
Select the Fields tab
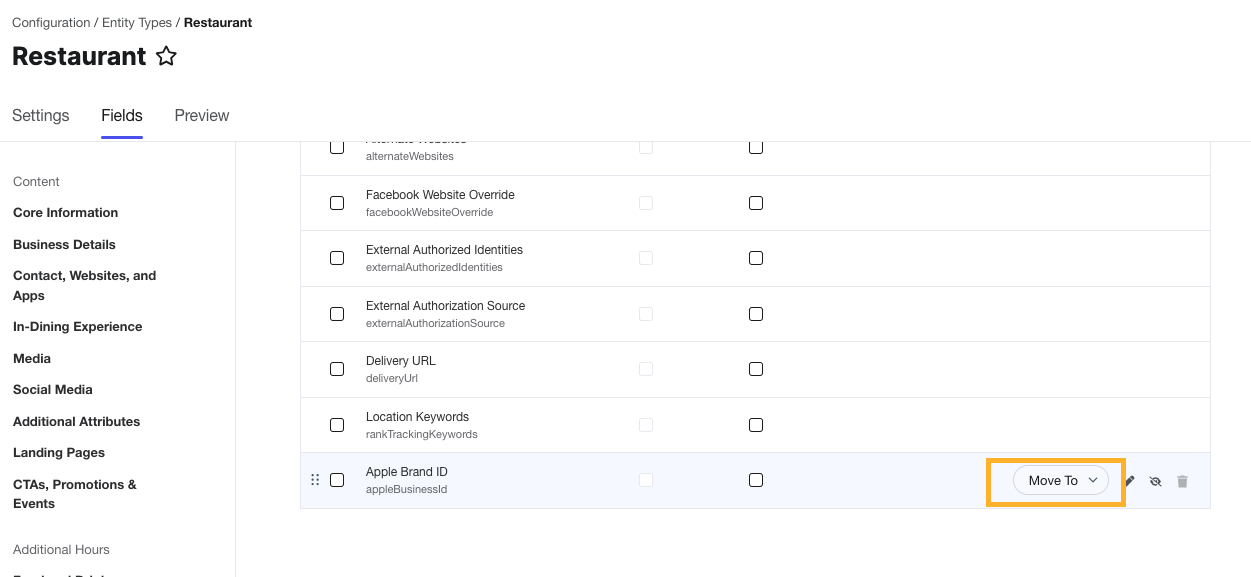point(122,116)
